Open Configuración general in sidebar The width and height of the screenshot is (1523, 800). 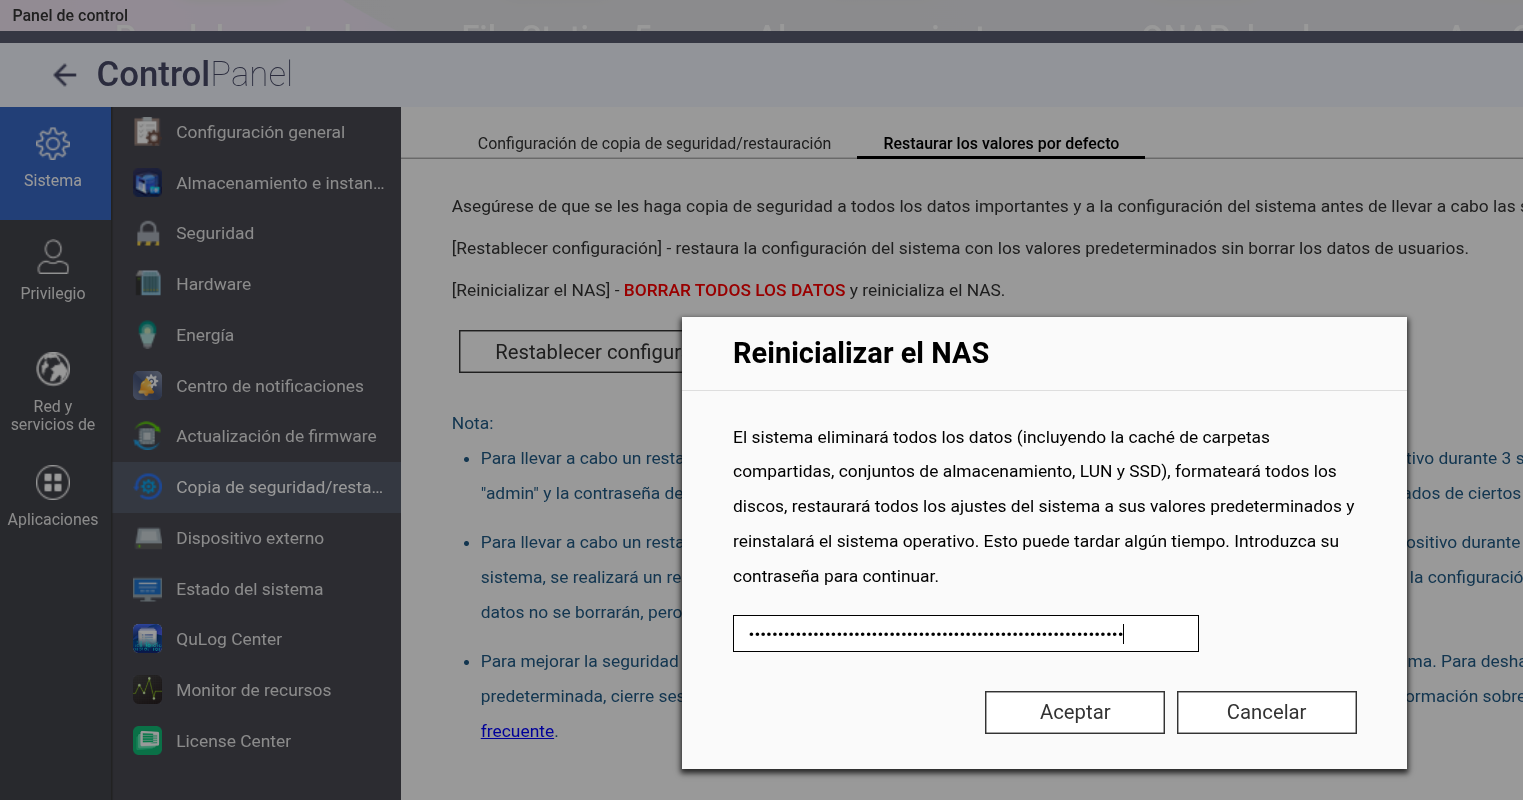(260, 132)
